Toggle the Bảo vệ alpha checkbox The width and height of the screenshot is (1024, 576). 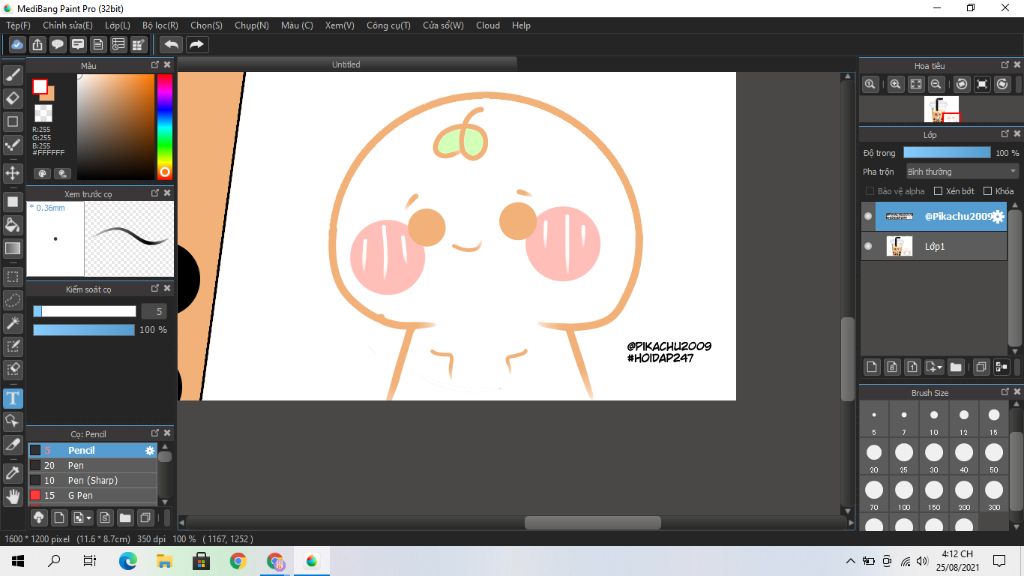[869, 191]
